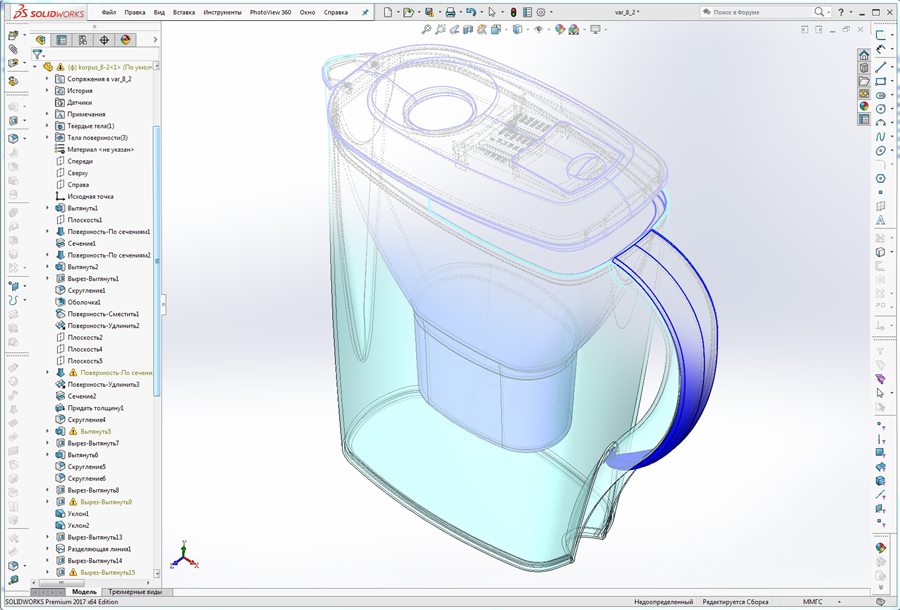
Task: Save the document with floppy icon
Action: (429, 12)
